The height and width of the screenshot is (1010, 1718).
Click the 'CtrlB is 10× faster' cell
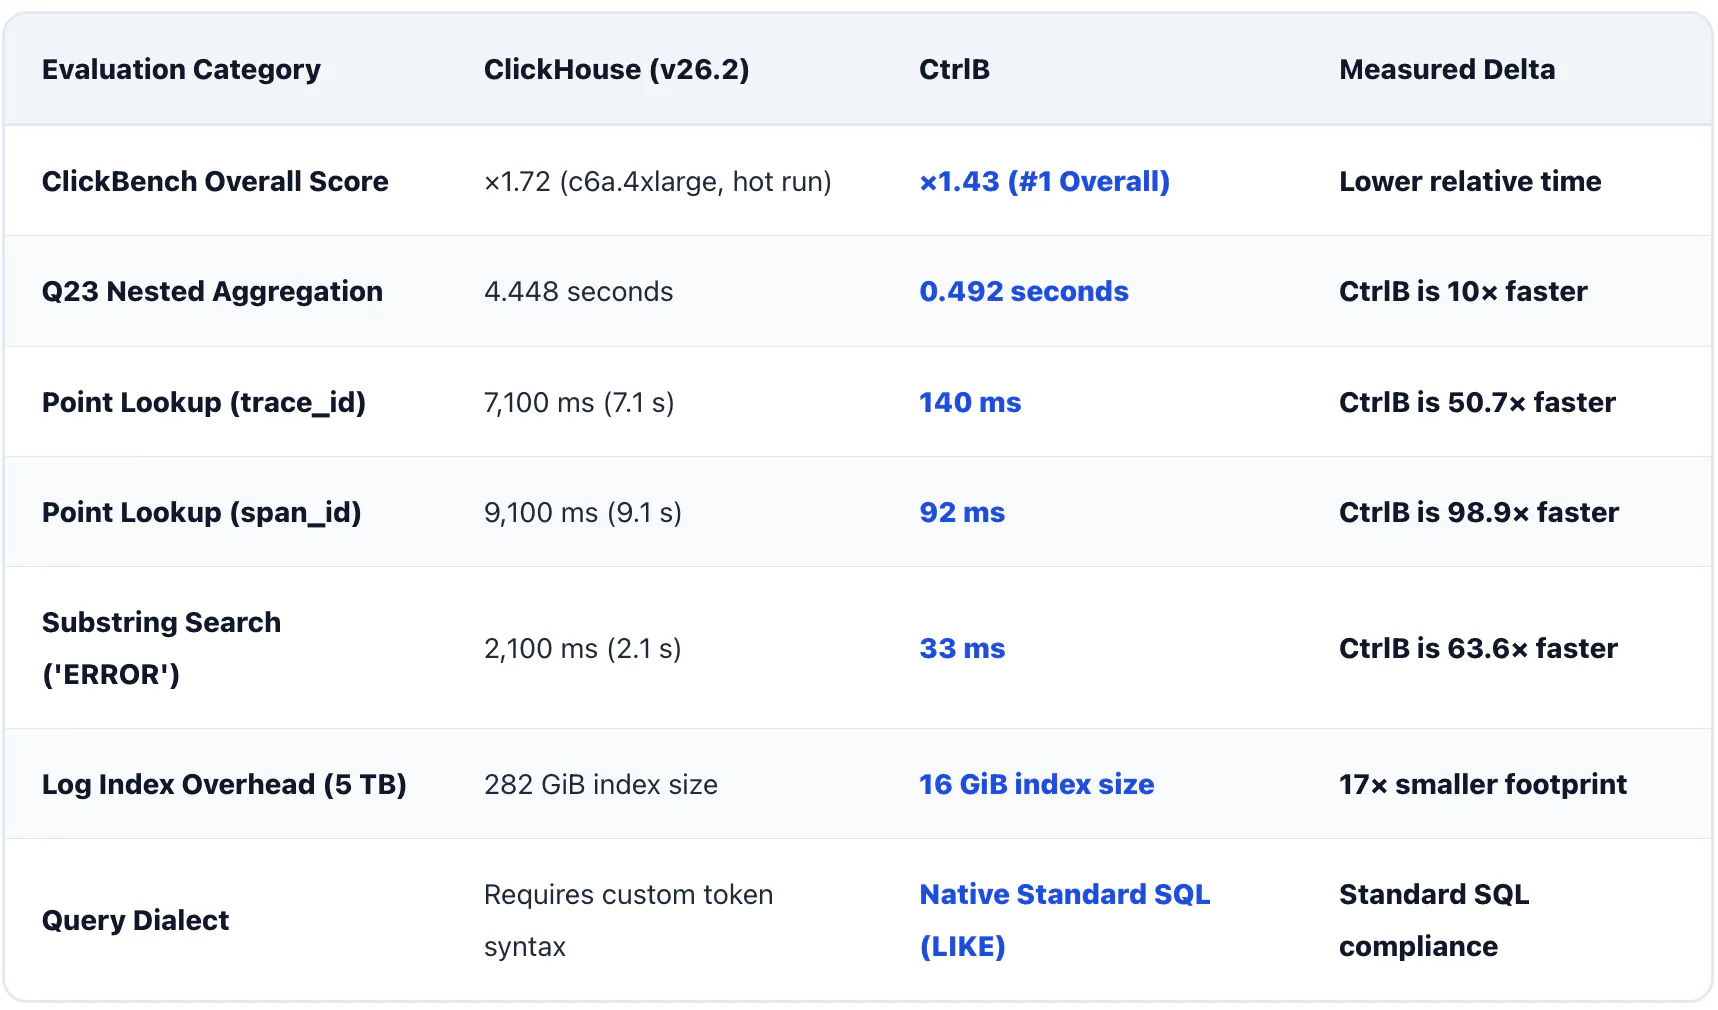coord(1463,291)
